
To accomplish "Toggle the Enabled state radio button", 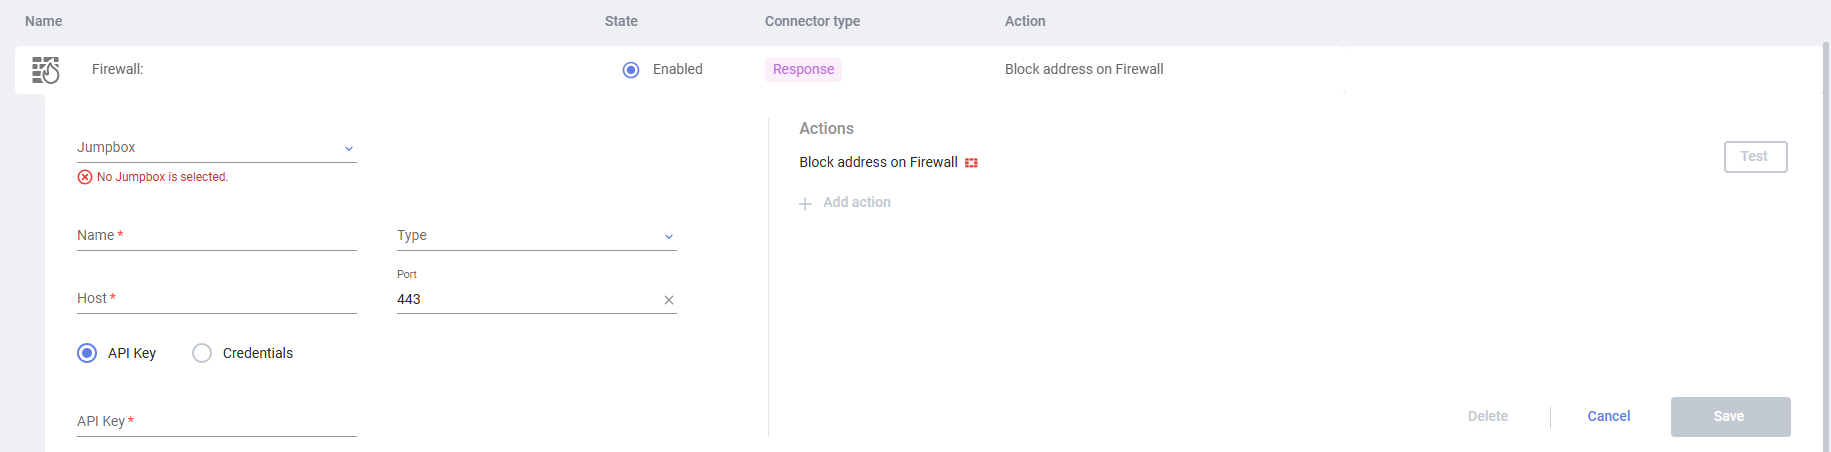I will point(631,70).
